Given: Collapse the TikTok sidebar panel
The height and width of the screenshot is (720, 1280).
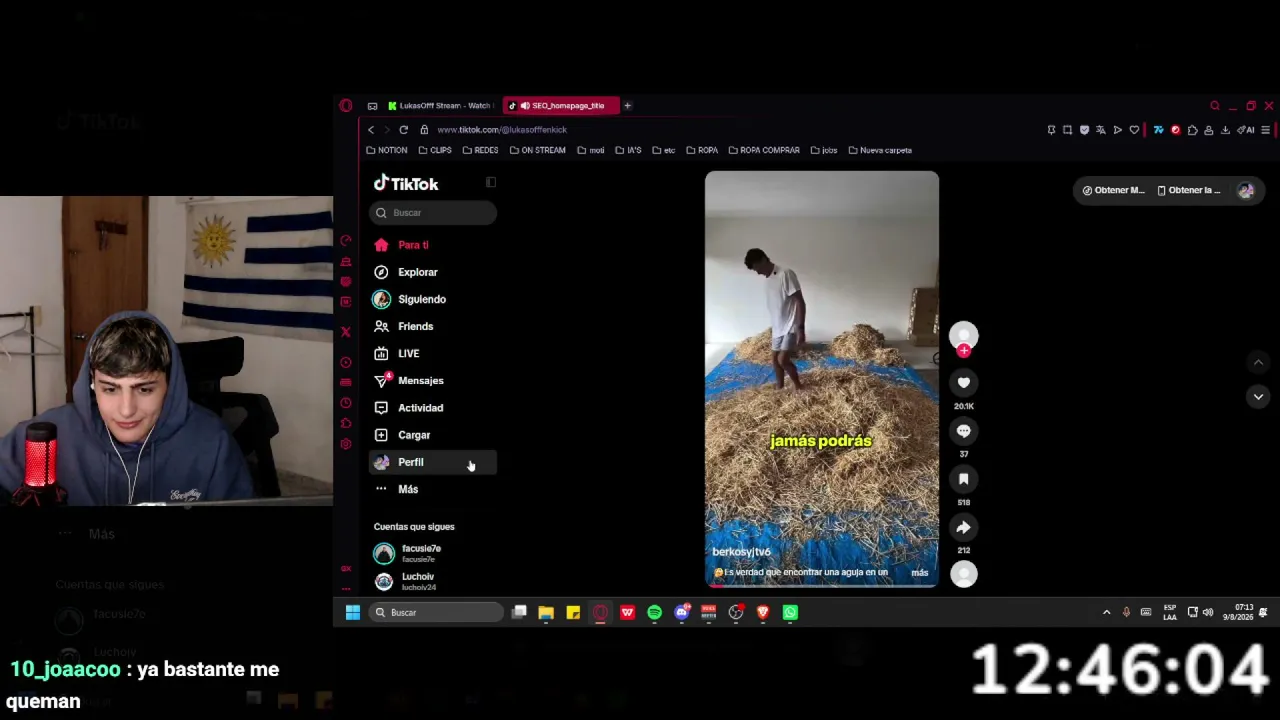Looking at the screenshot, I should [490, 182].
